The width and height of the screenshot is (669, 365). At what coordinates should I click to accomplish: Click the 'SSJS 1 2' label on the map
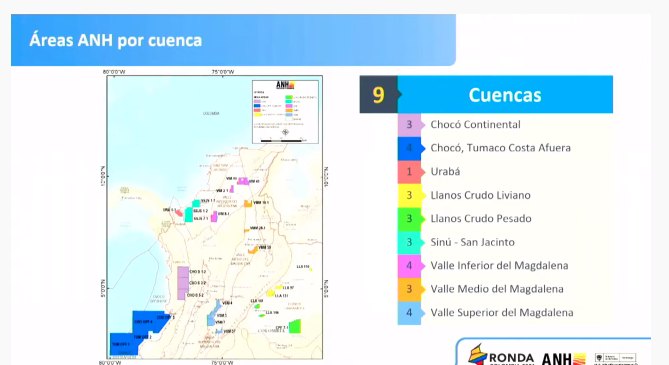point(201,211)
